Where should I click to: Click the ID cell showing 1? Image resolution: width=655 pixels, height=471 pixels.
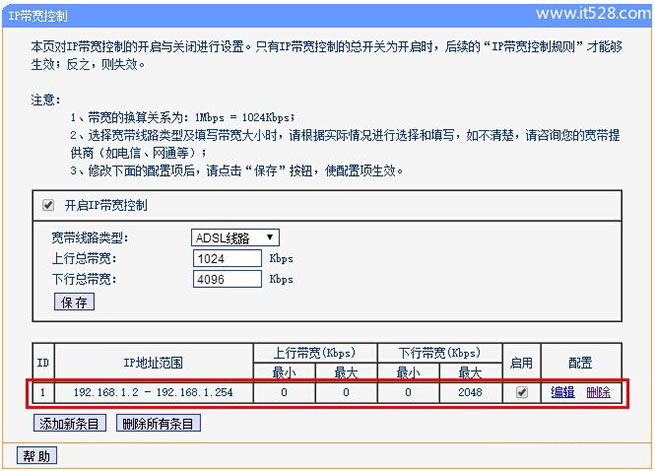[x=43, y=392]
